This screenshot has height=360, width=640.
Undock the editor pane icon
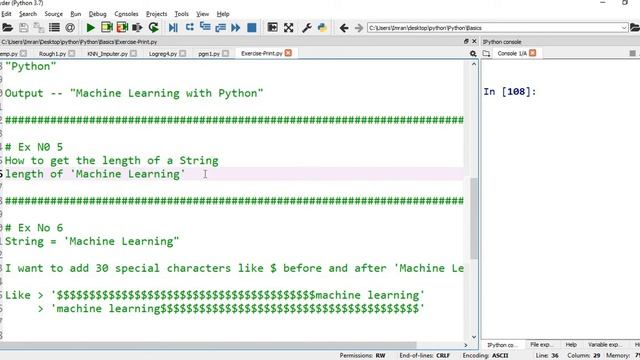466,42
